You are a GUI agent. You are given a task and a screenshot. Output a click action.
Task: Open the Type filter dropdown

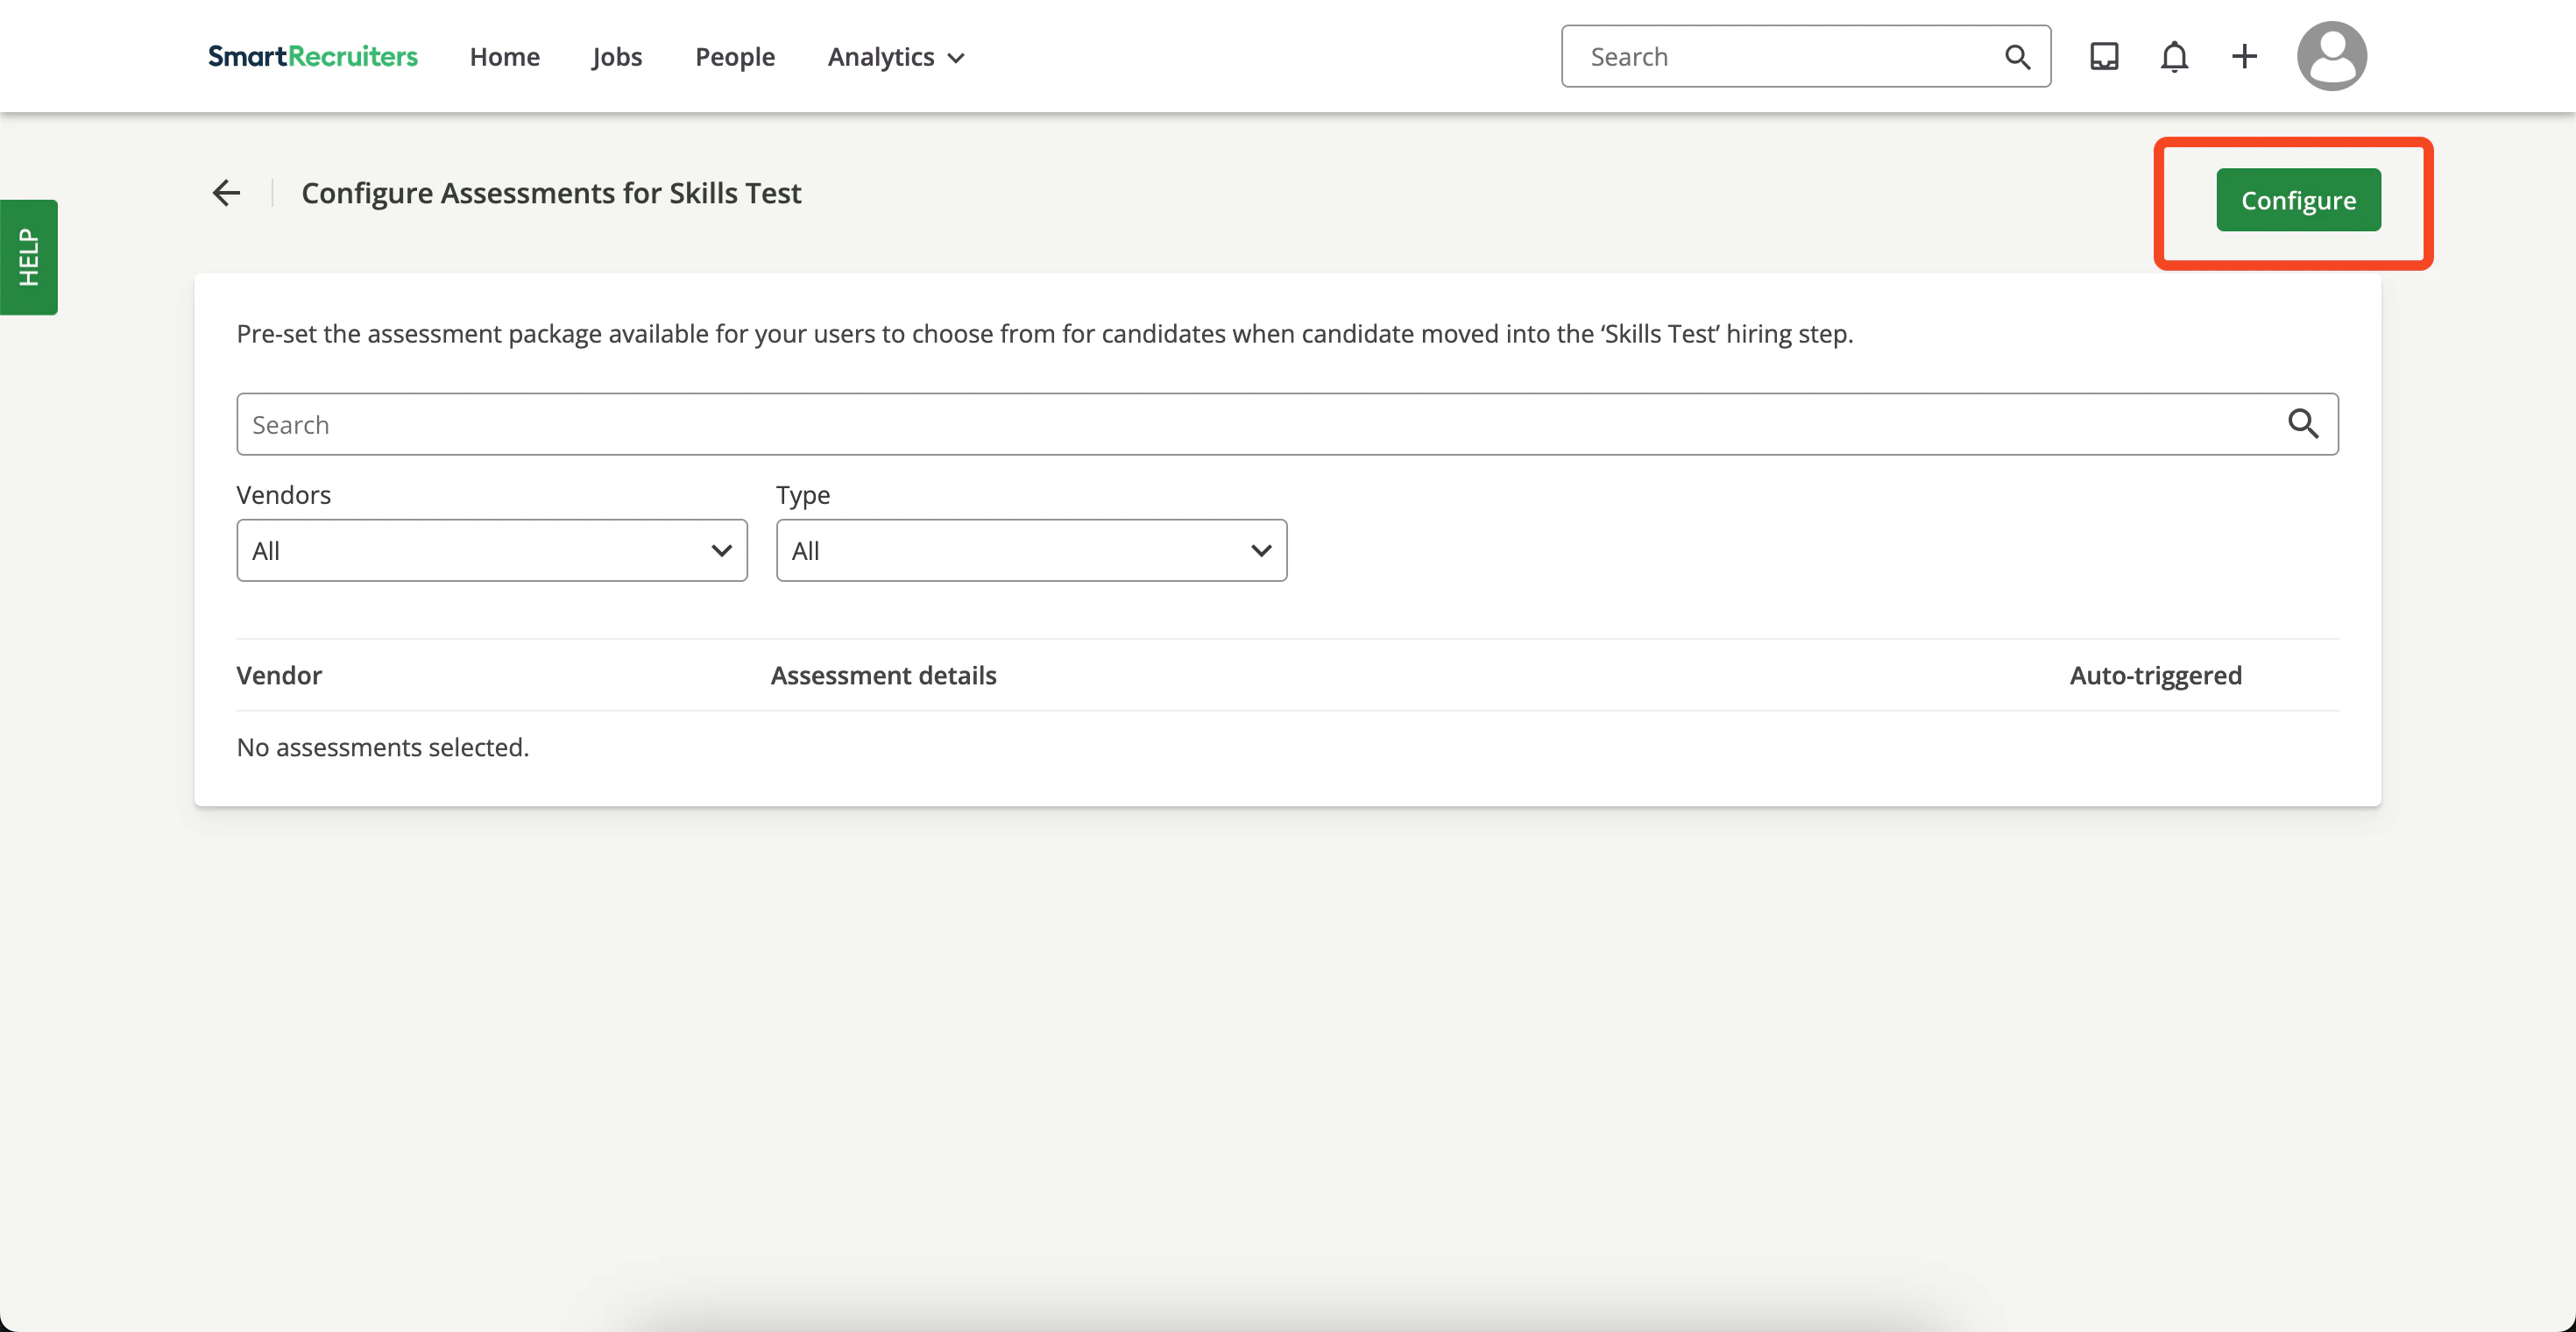(x=1030, y=550)
